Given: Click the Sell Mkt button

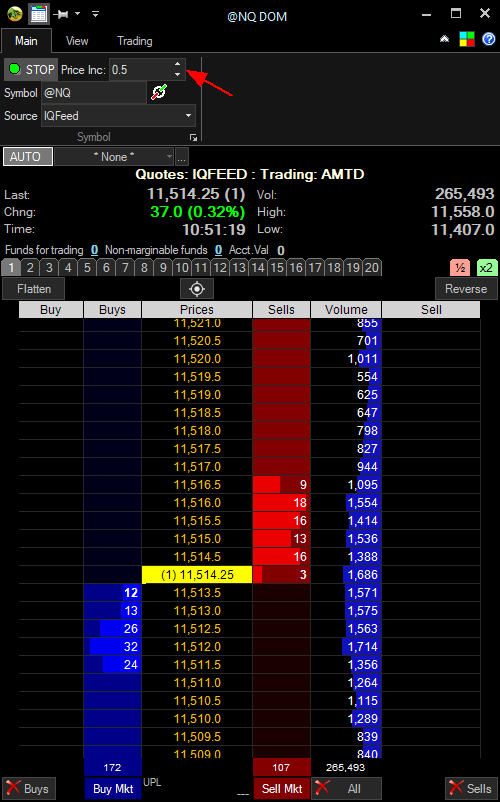Looking at the screenshot, I should (282, 789).
